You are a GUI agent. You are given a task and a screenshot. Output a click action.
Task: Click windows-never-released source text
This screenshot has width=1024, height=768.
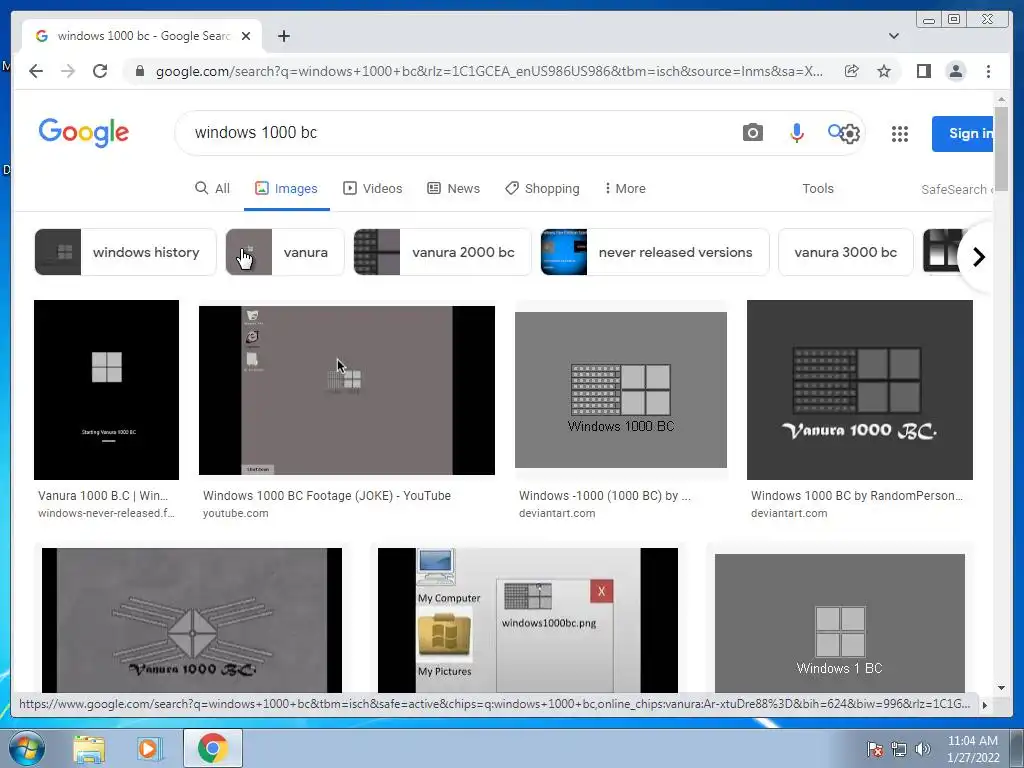click(106, 513)
